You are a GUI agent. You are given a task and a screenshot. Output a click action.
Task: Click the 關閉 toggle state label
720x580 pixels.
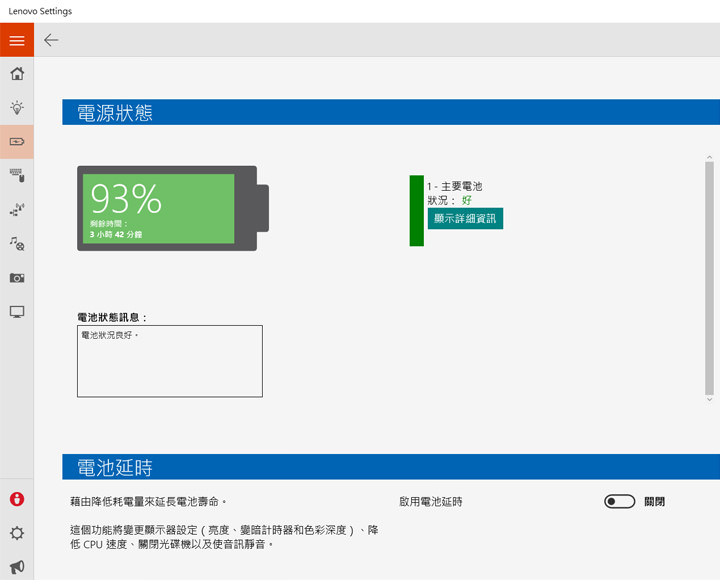[x=654, y=501]
